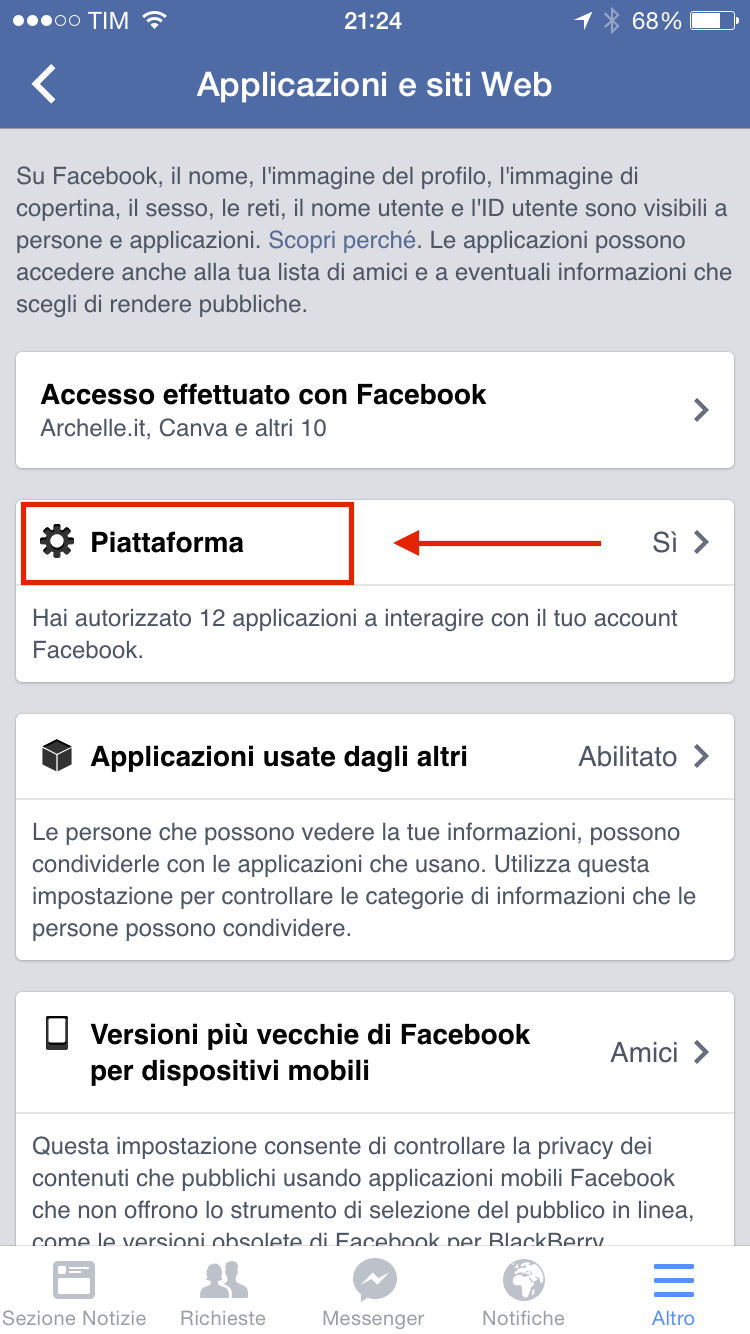
Task: Open Applicazioni usate dagli altri setting
Action: (x=375, y=756)
